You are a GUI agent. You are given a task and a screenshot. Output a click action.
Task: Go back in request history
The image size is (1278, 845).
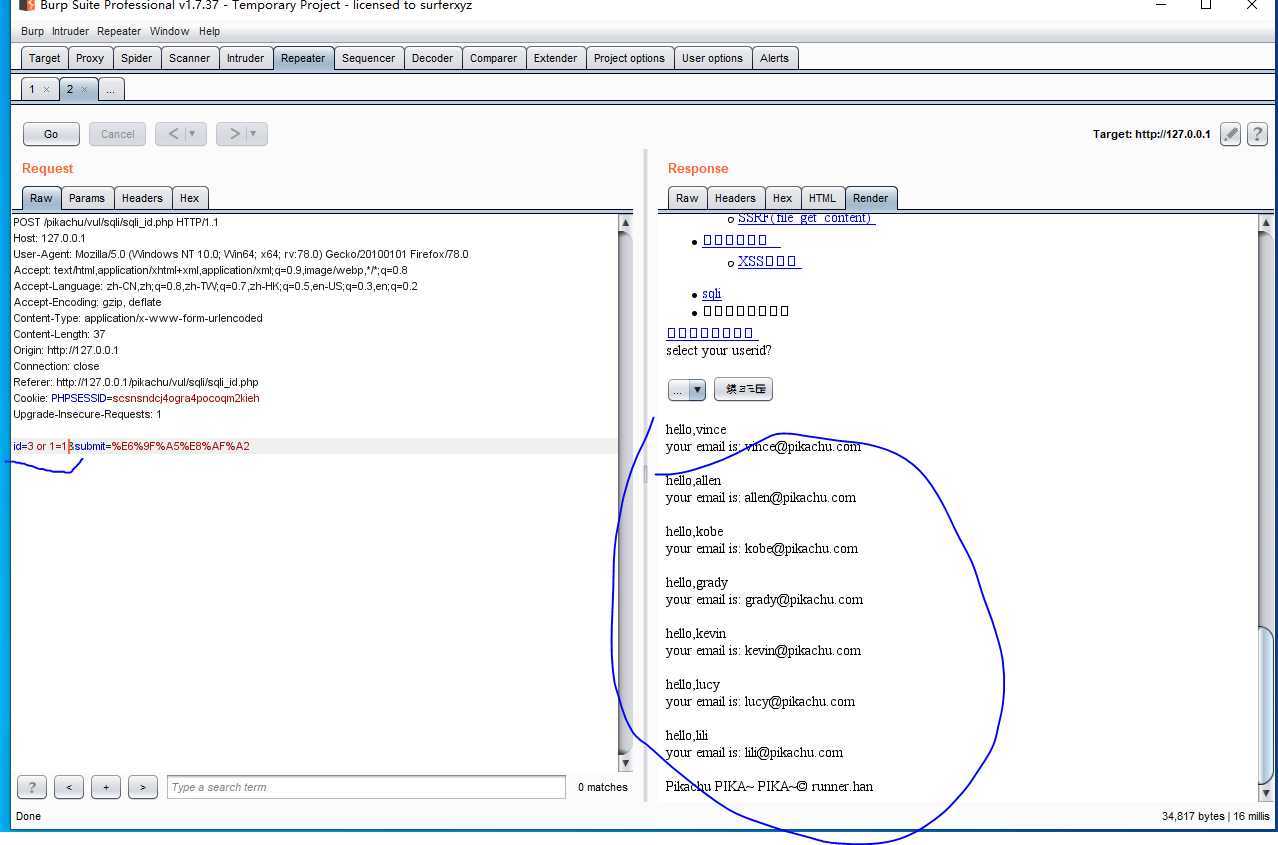coord(173,134)
